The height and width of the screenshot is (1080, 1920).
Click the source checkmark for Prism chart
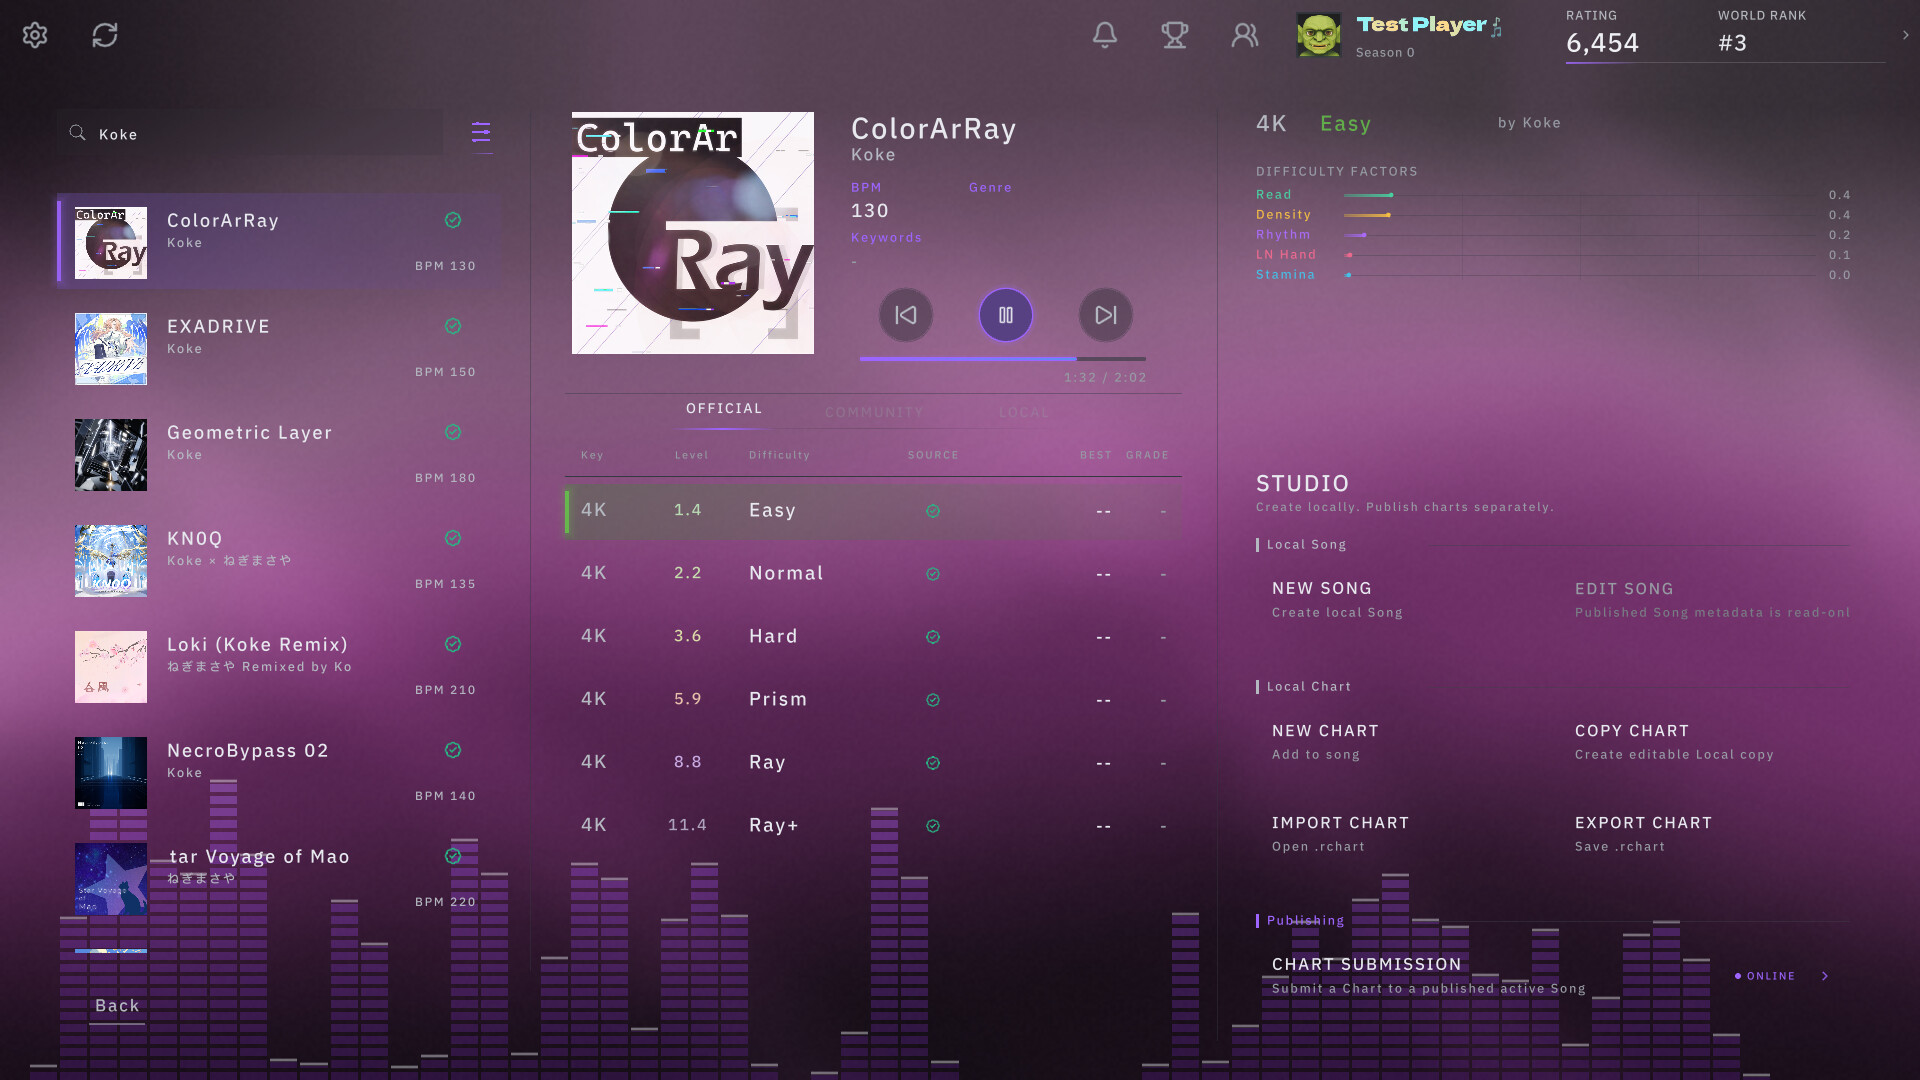[x=933, y=700]
